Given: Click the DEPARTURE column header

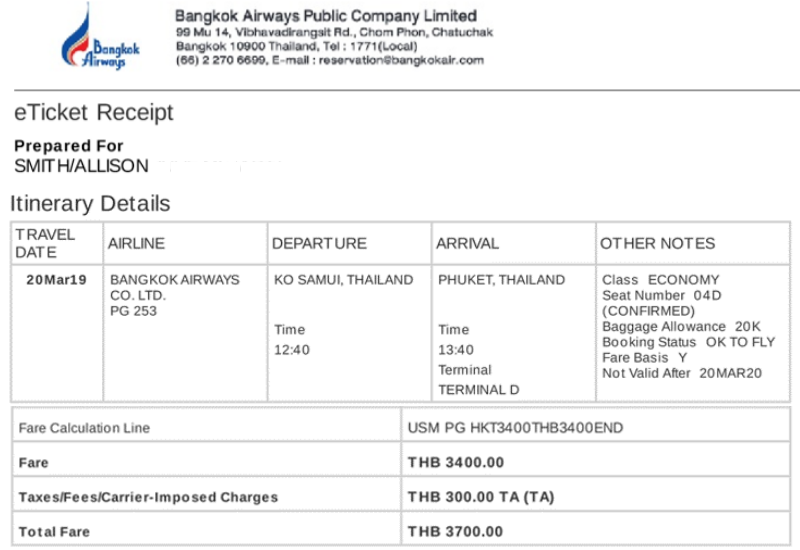Looking at the screenshot, I should point(319,243).
